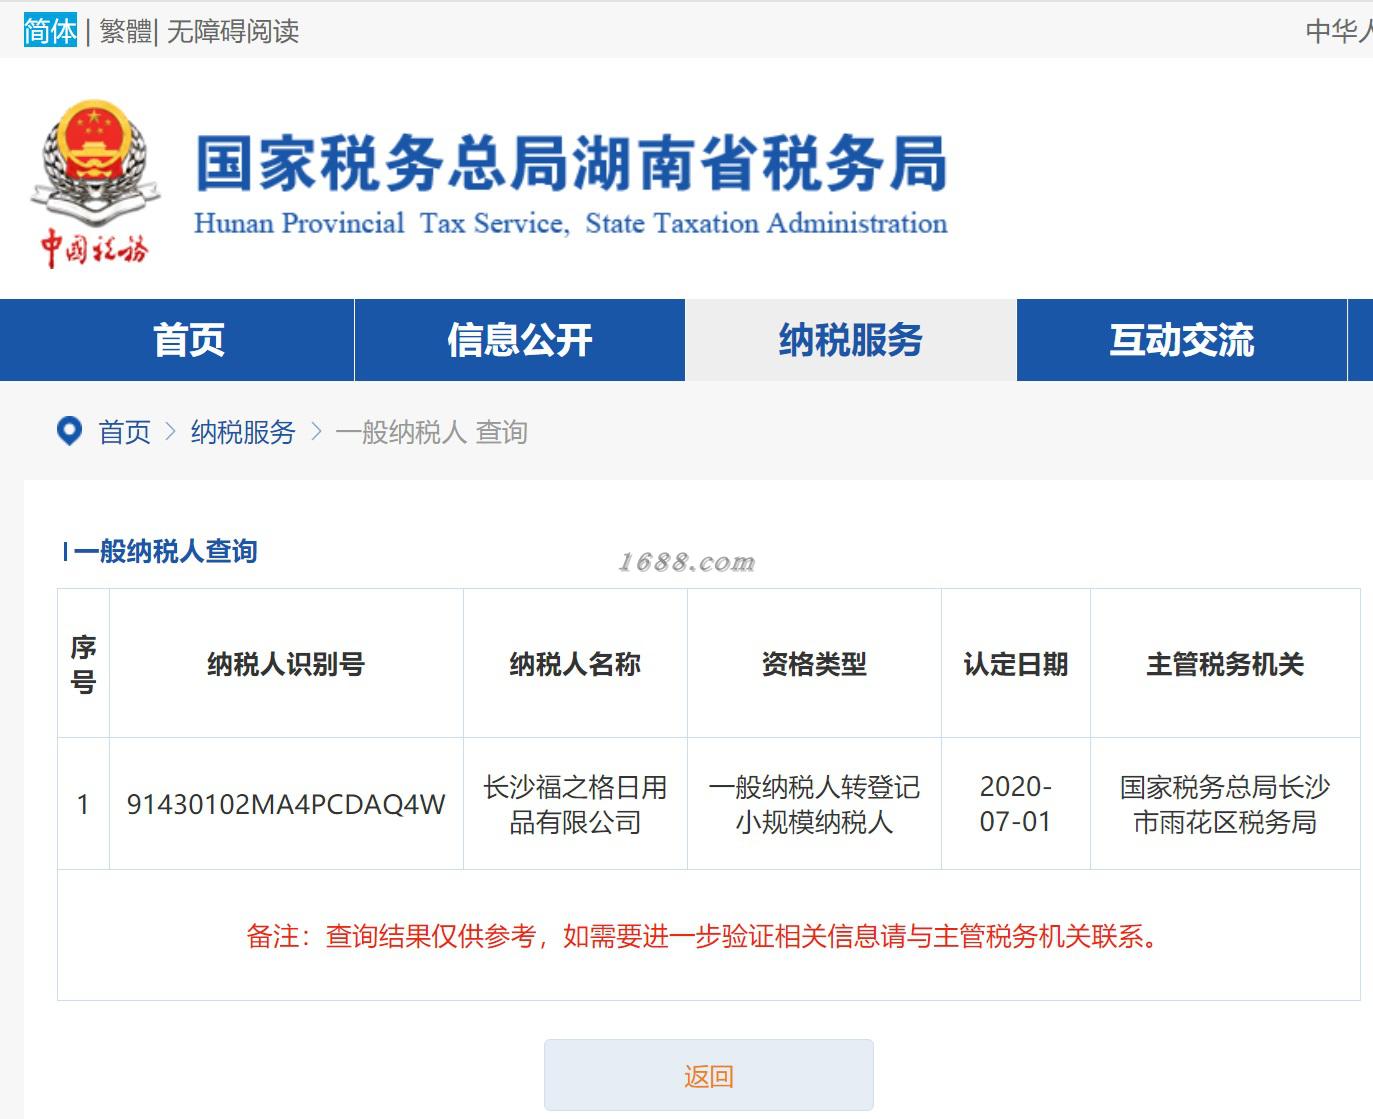Viewport: 1373px width, 1119px height.
Task: Click the China Tax emblem logo
Action: [96, 183]
